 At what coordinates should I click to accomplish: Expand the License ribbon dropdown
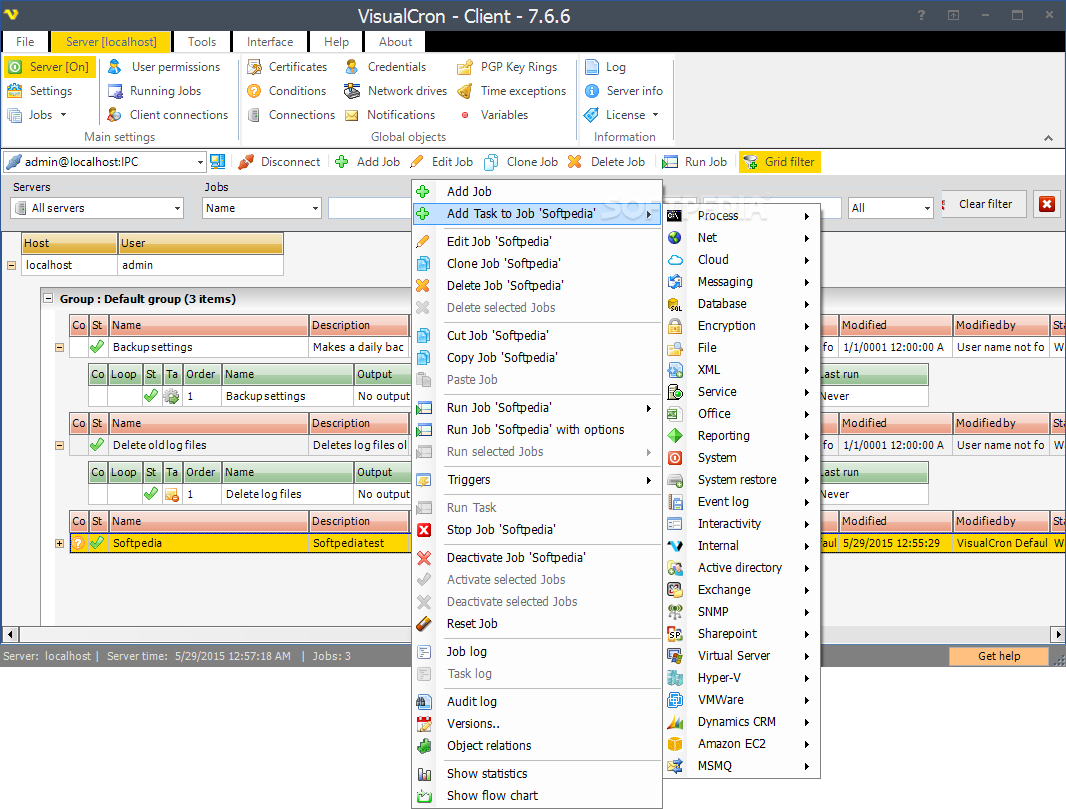(655, 115)
